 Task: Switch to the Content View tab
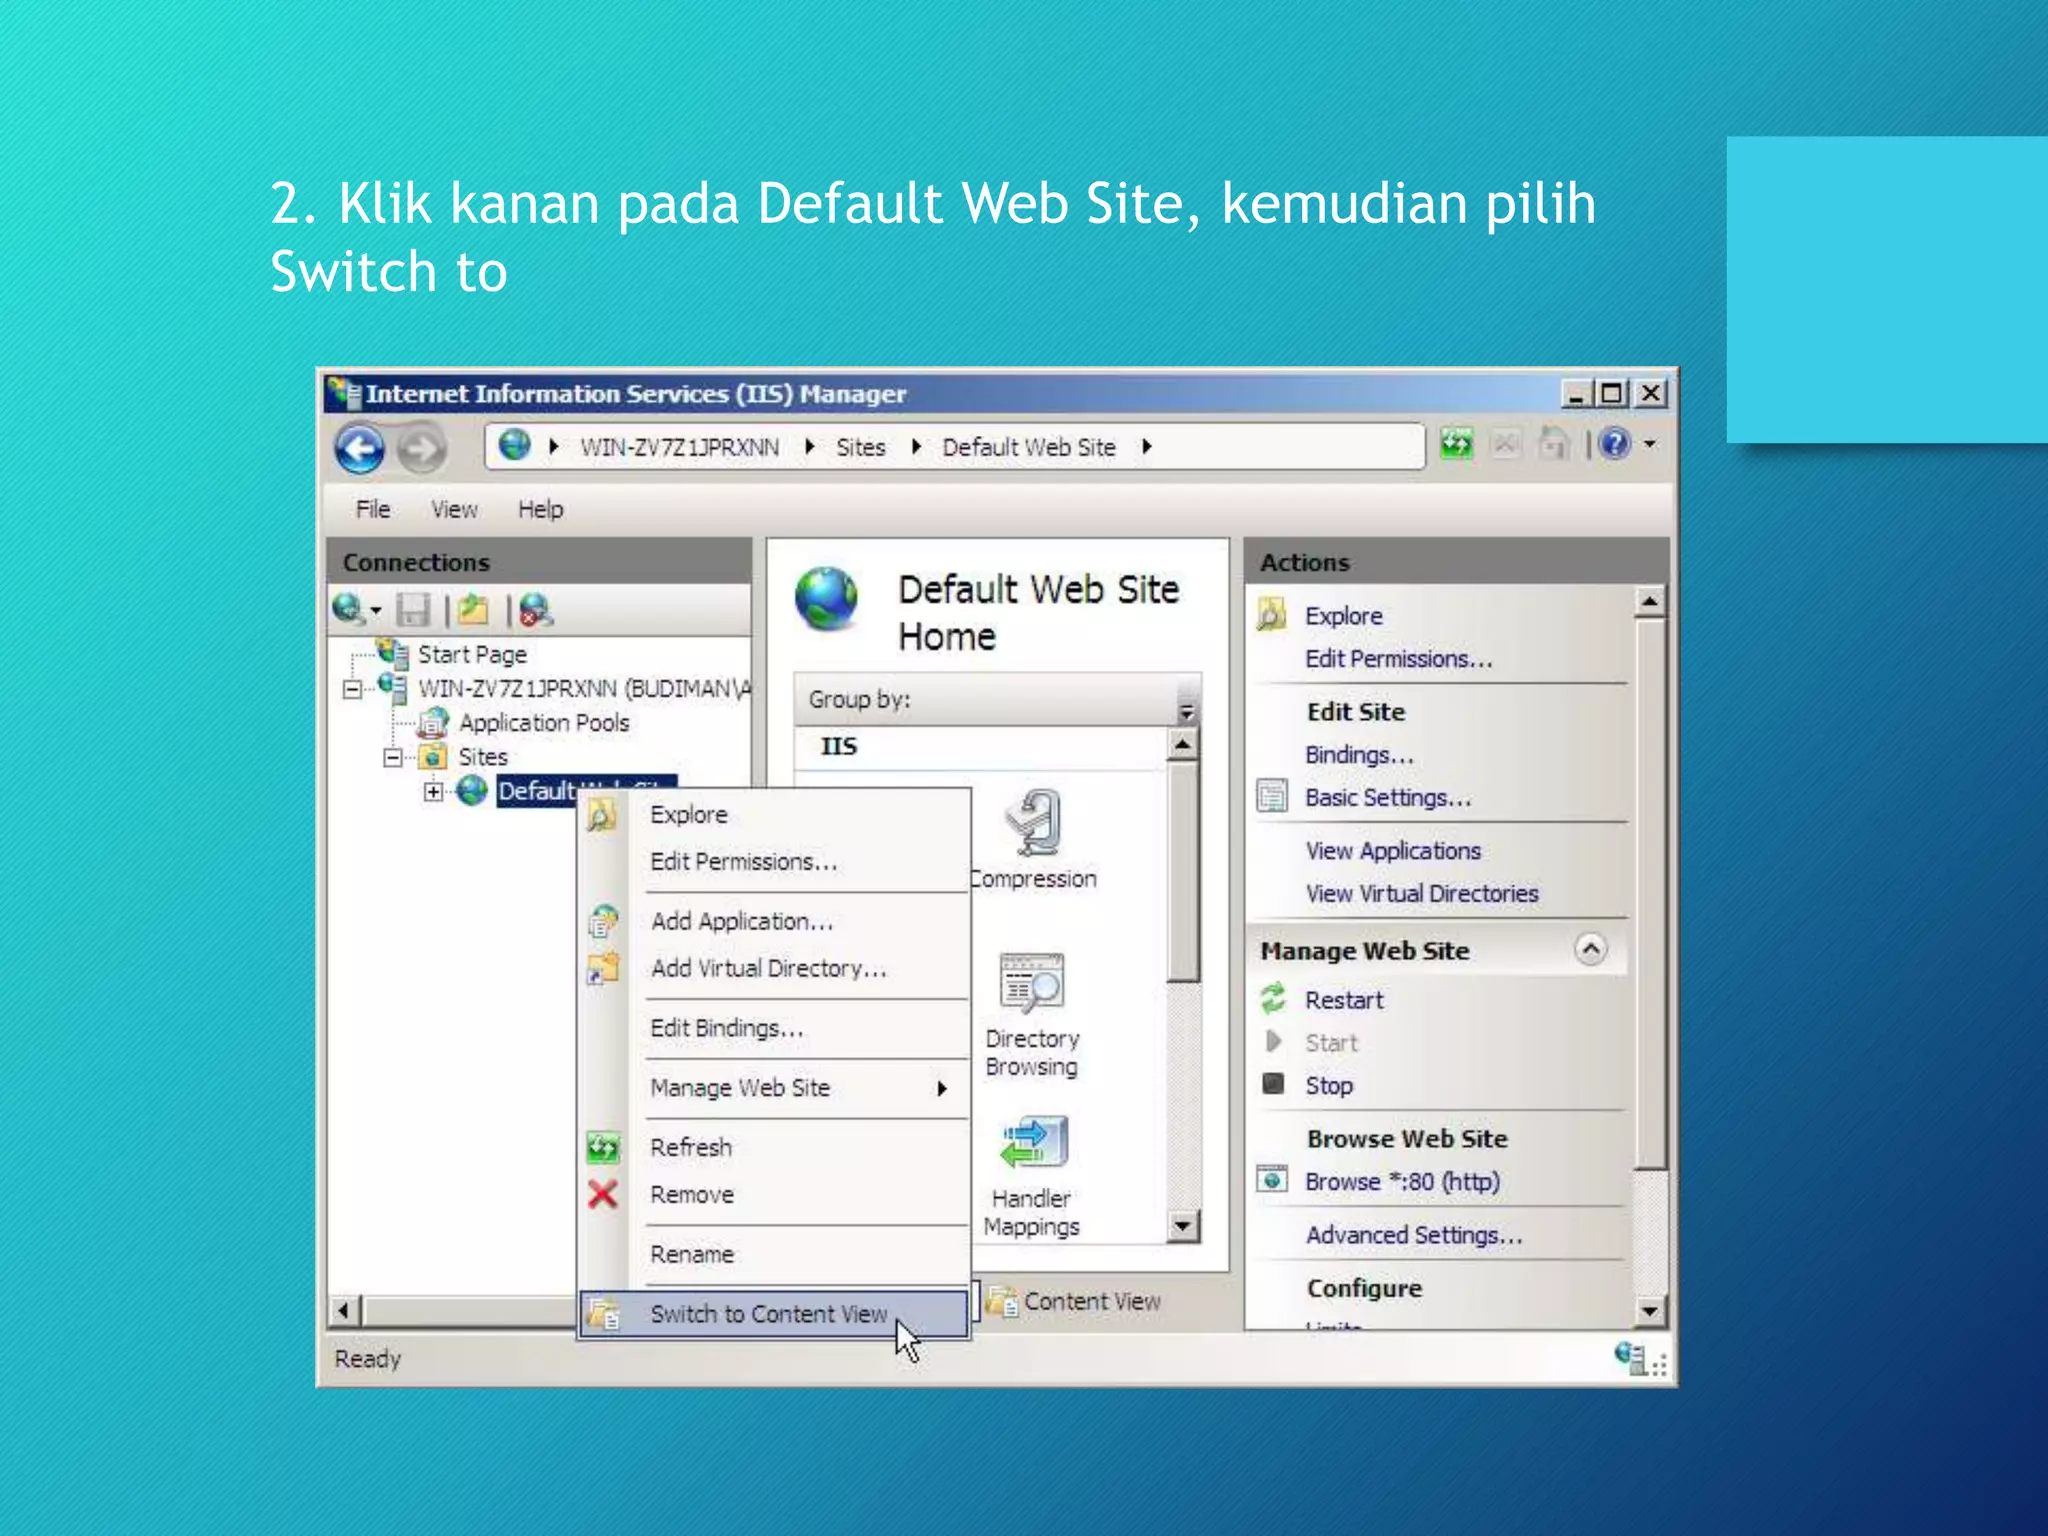[x=1075, y=1301]
